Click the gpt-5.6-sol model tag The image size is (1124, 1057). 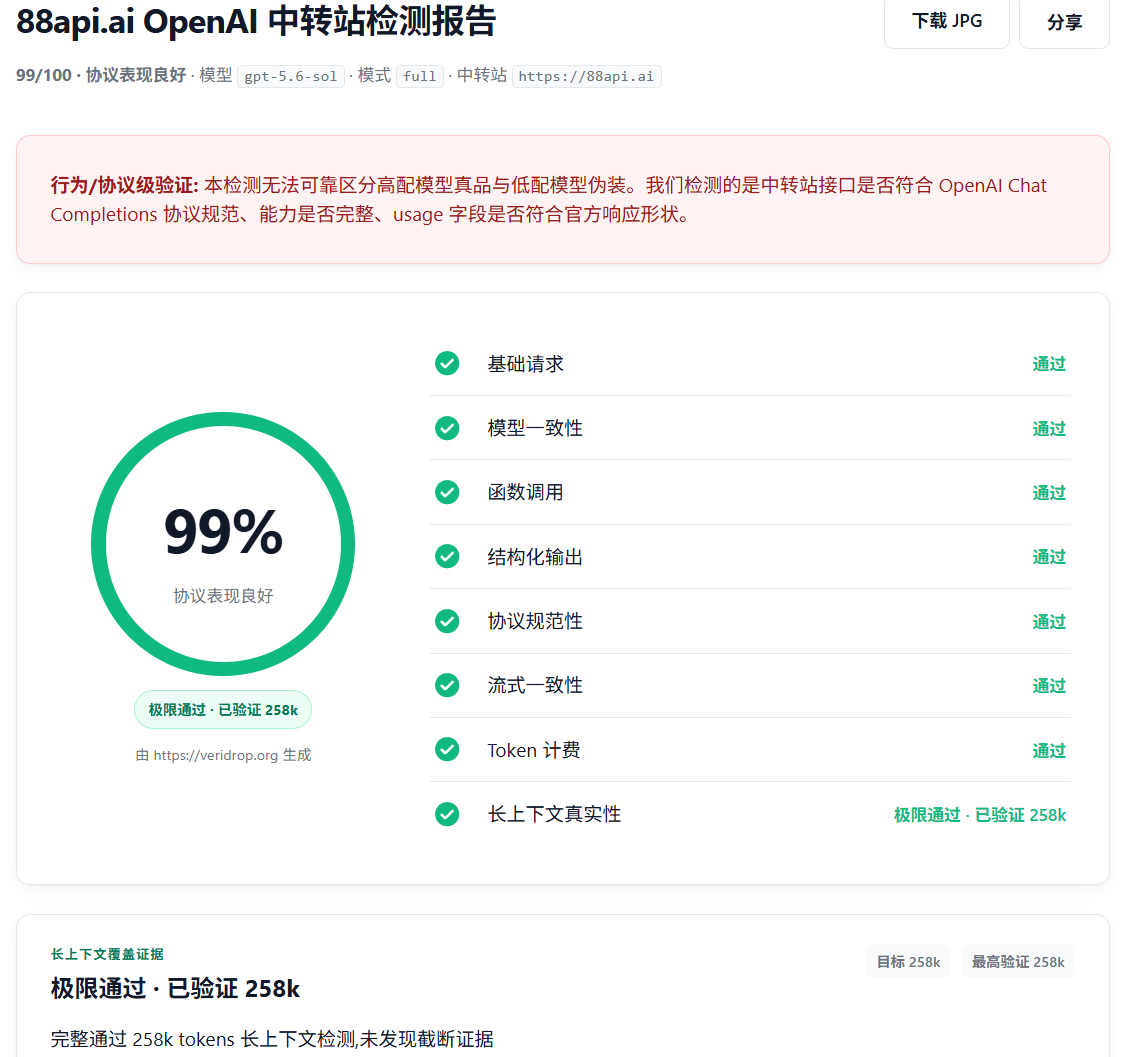(290, 76)
